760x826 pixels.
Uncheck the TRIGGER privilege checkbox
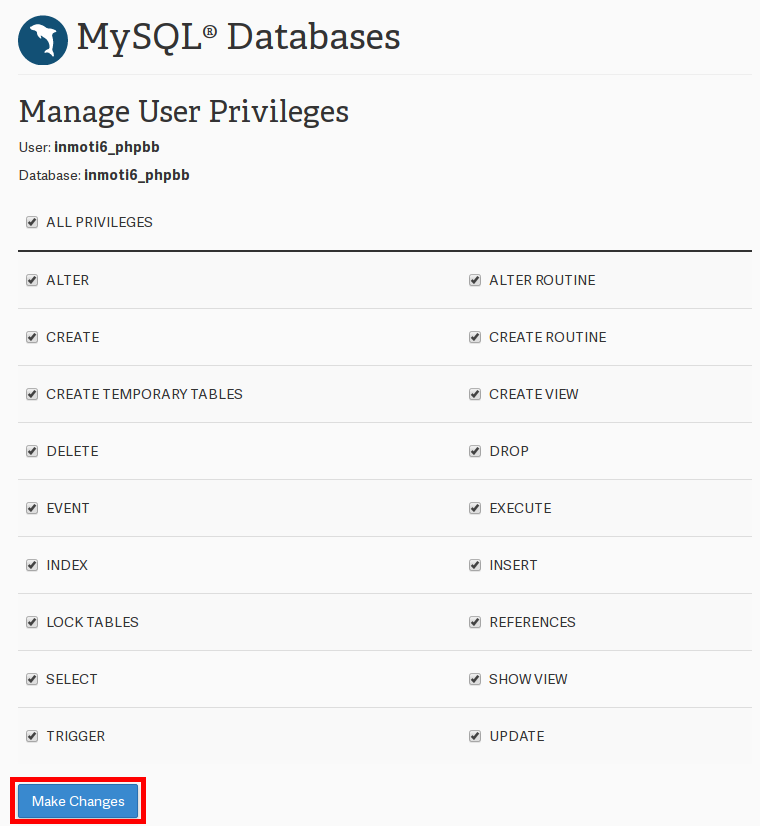pyautogui.click(x=32, y=736)
